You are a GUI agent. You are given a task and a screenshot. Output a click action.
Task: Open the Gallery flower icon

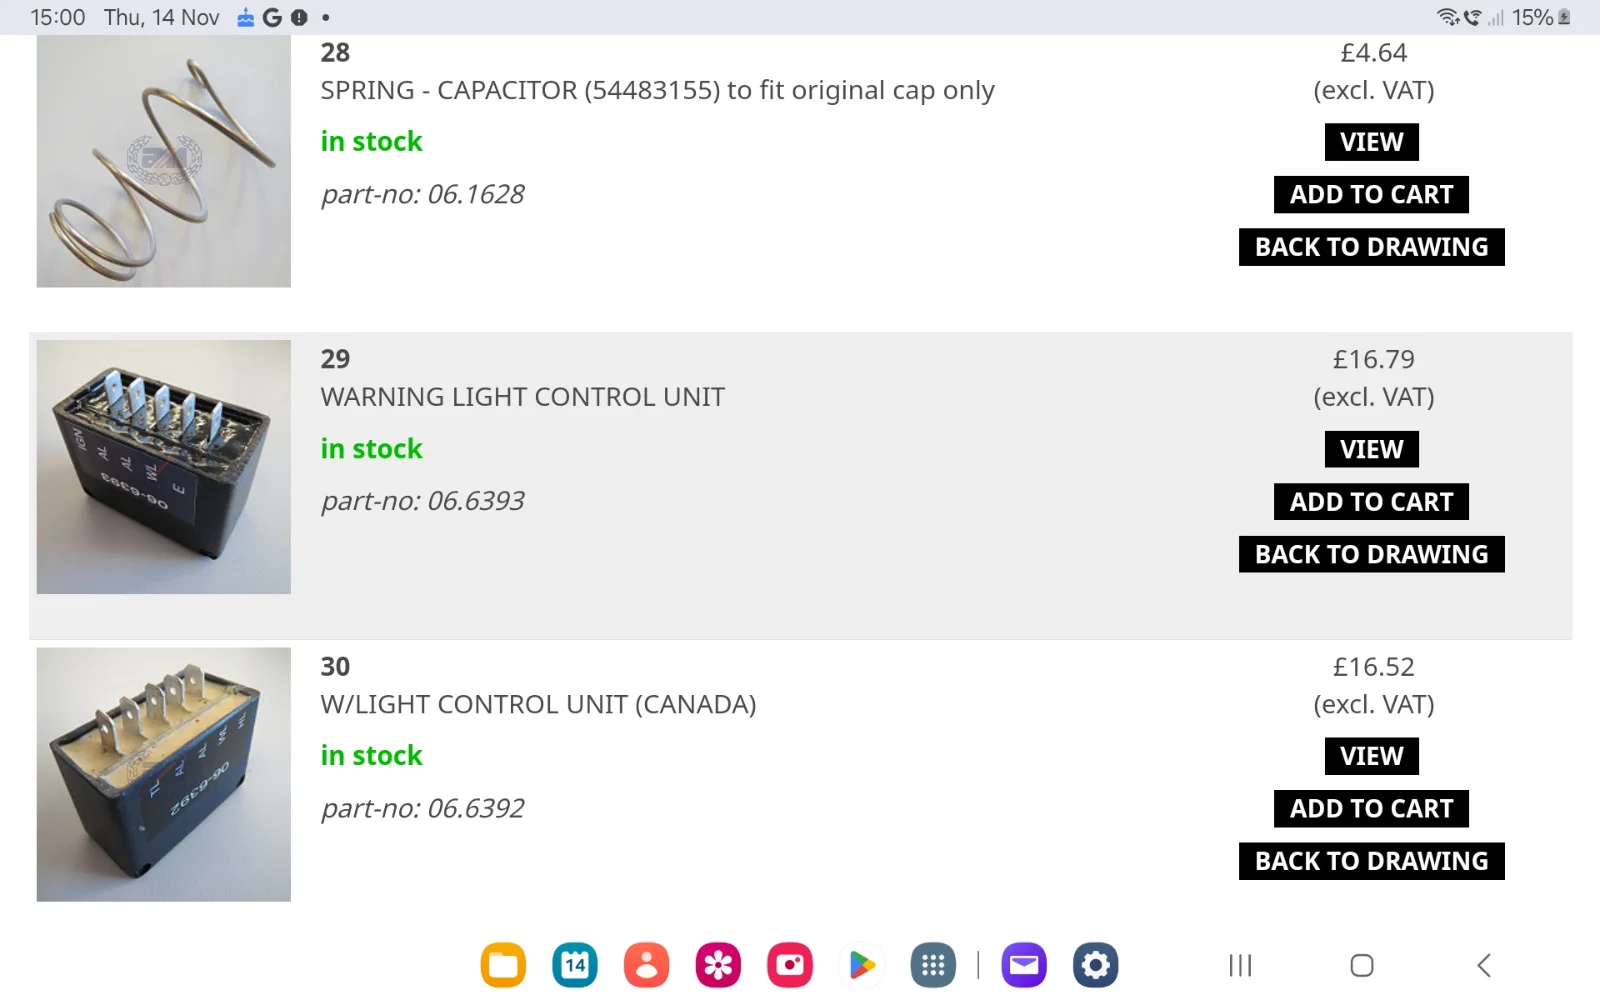click(x=718, y=965)
